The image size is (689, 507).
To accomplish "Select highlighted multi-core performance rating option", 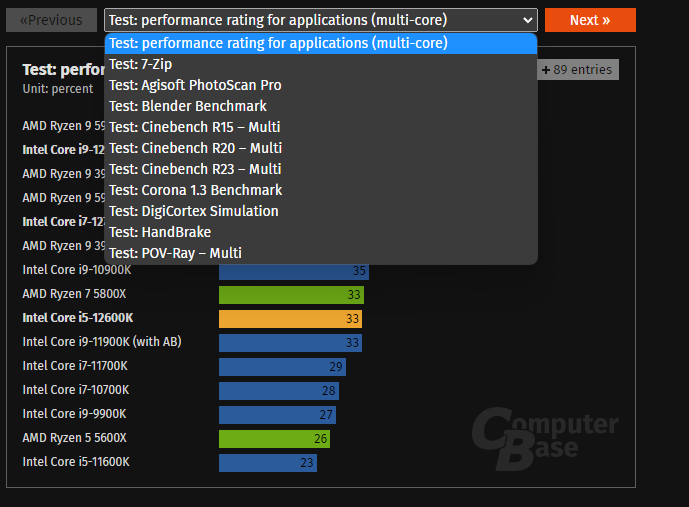I will (321, 43).
